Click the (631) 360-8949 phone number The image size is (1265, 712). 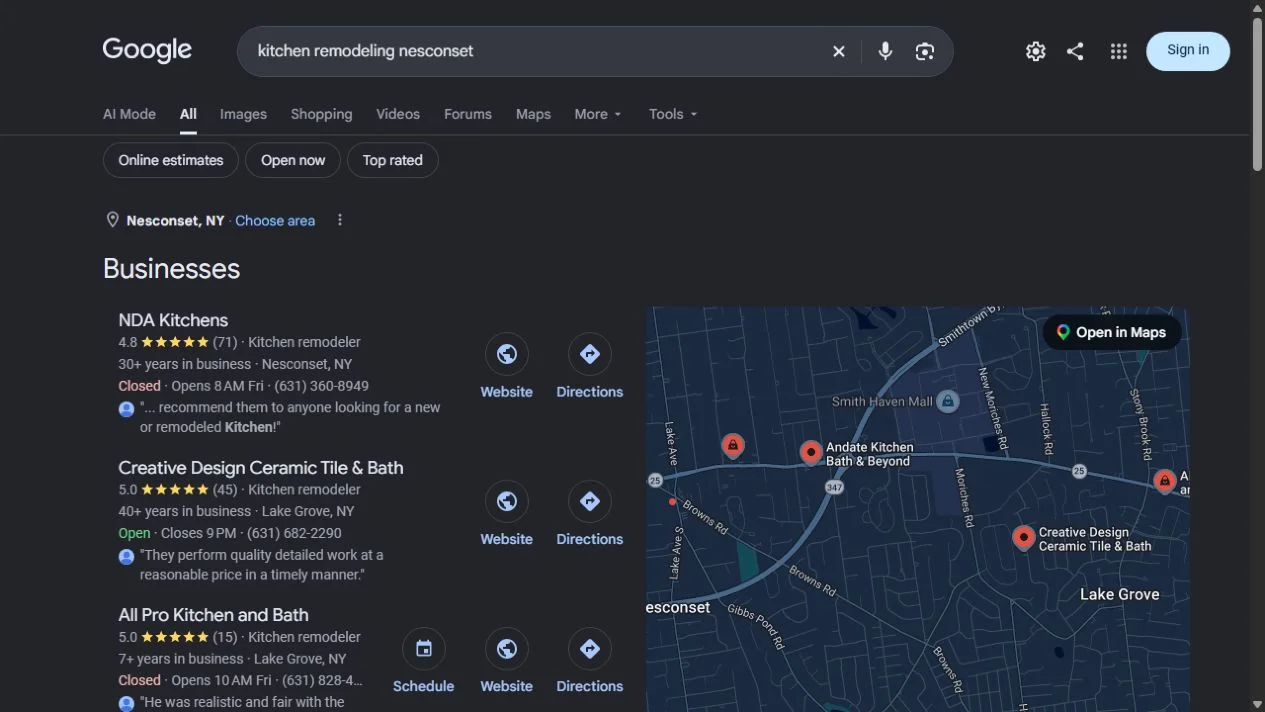click(321, 386)
